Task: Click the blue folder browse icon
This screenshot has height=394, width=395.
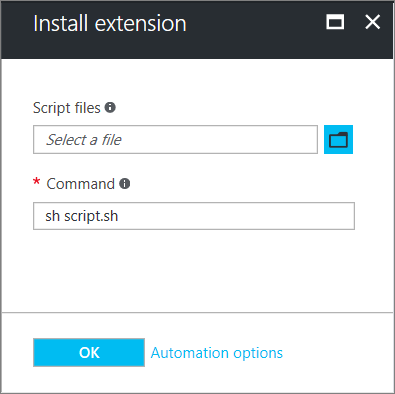Action: 338,140
